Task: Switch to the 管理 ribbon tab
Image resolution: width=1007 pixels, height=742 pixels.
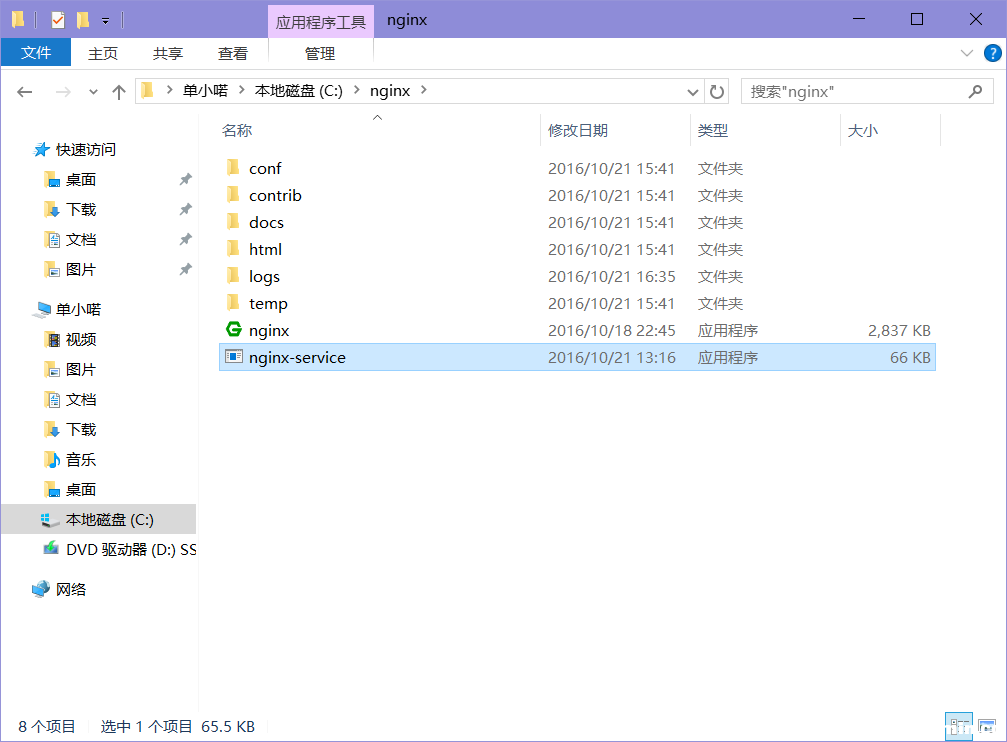Action: click(x=320, y=53)
